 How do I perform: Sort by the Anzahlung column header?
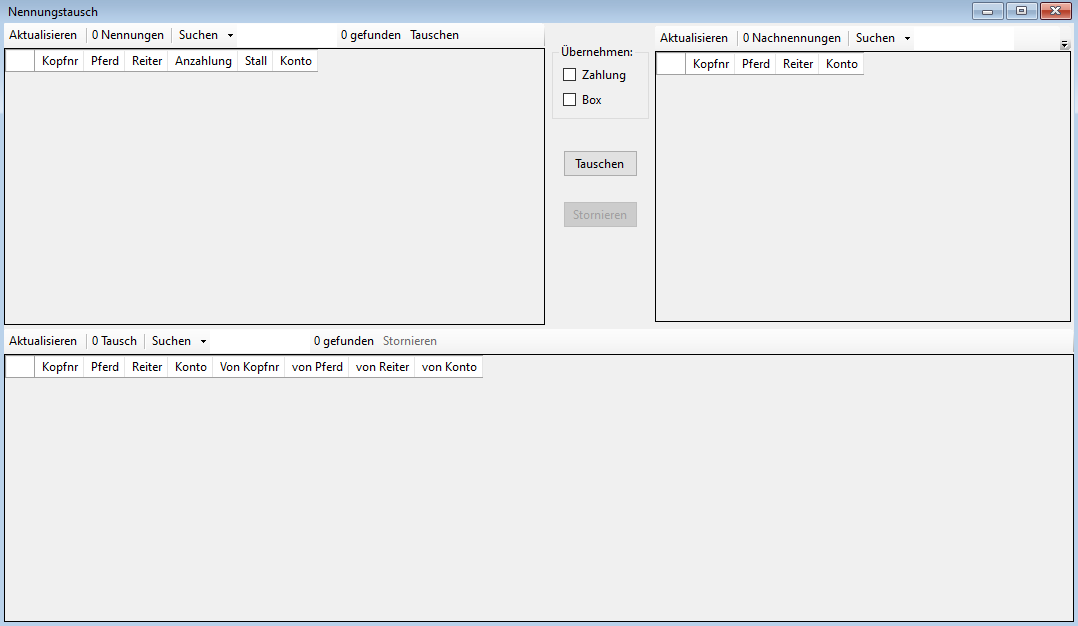click(203, 61)
